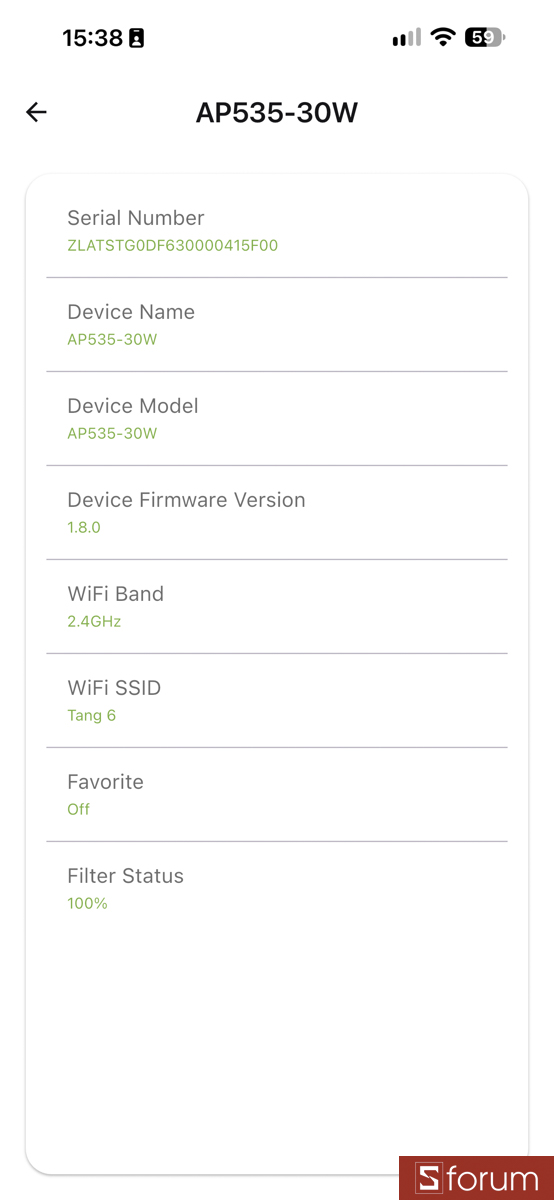Open the Filter Status 100% row
The image size is (554, 1200).
point(277,889)
